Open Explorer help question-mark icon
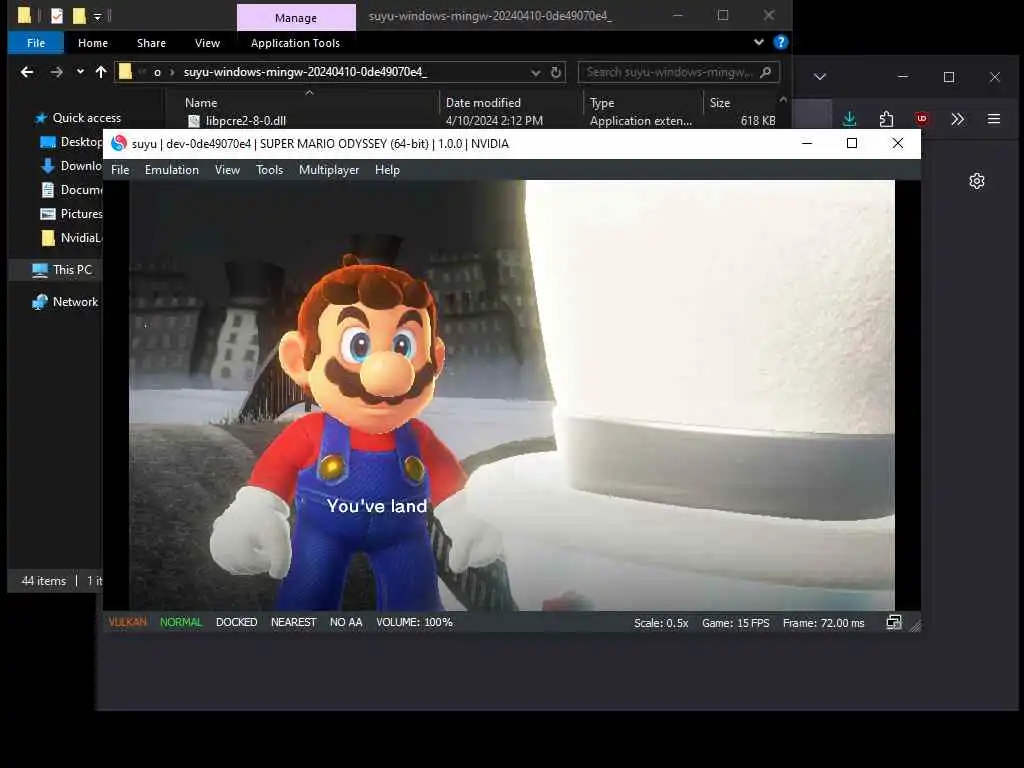The width and height of the screenshot is (1024, 768). (780, 42)
